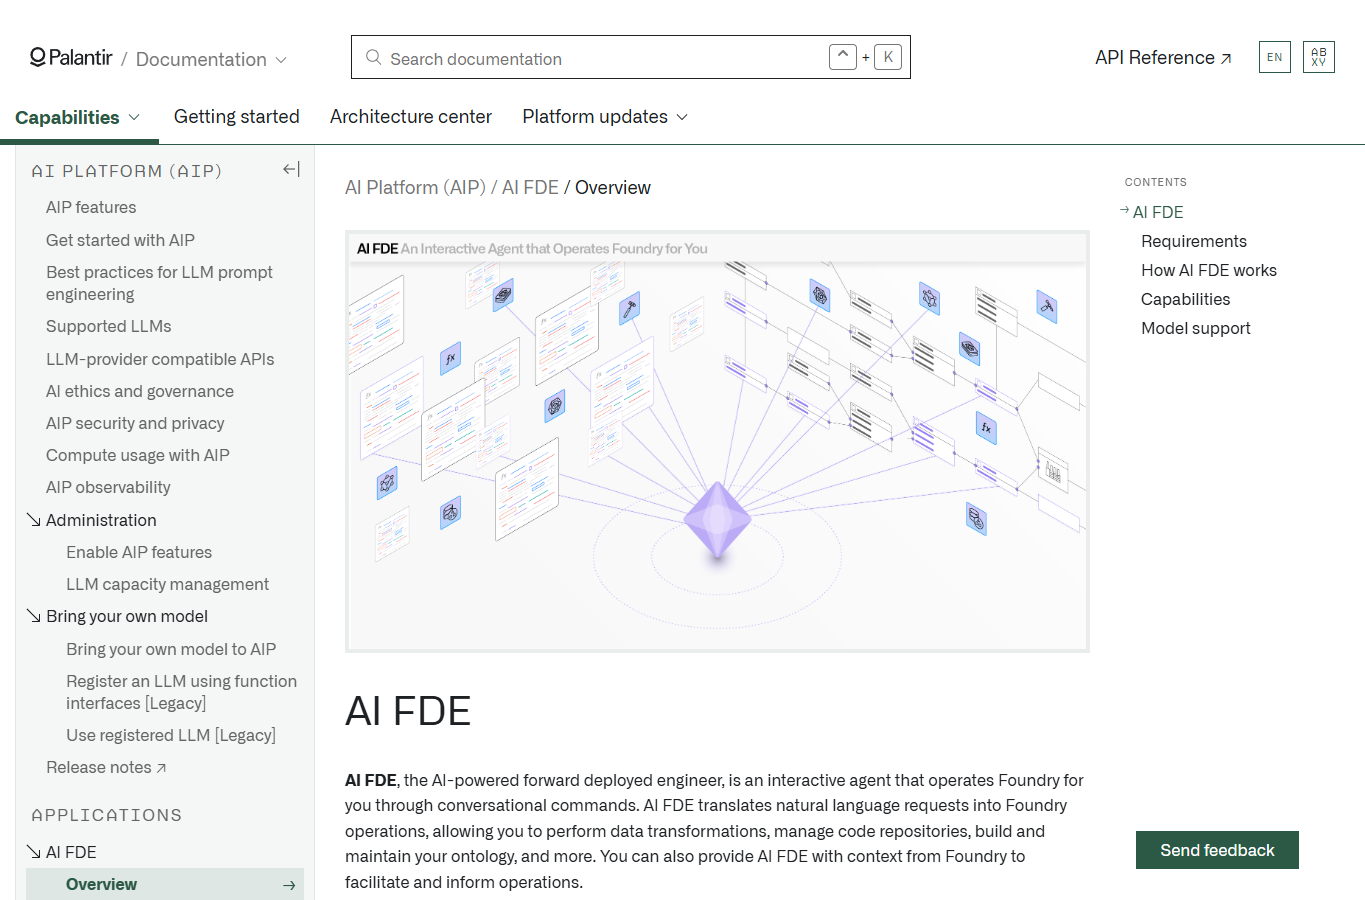Jump to Requirements section
Image resolution: width=1365 pixels, height=900 pixels.
[x=1194, y=241]
